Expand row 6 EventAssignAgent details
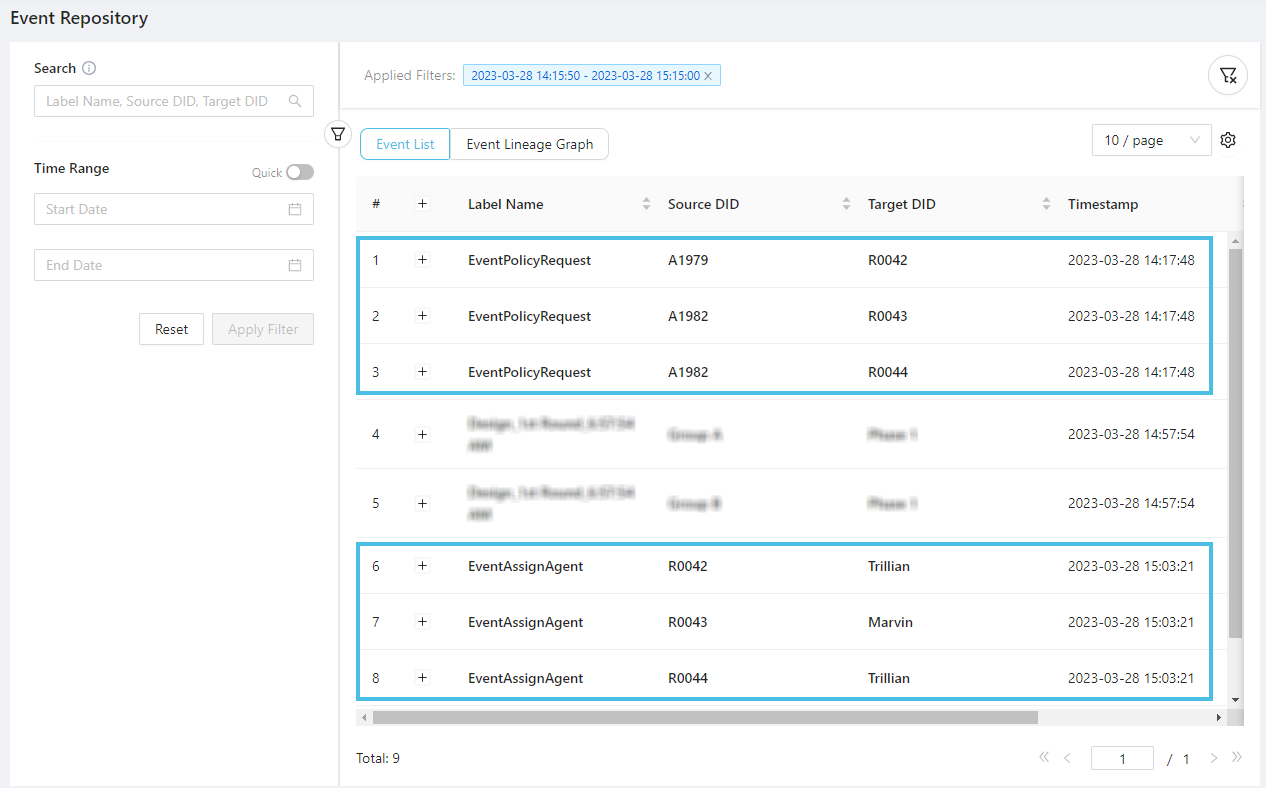1266x788 pixels. pos(422,566)
